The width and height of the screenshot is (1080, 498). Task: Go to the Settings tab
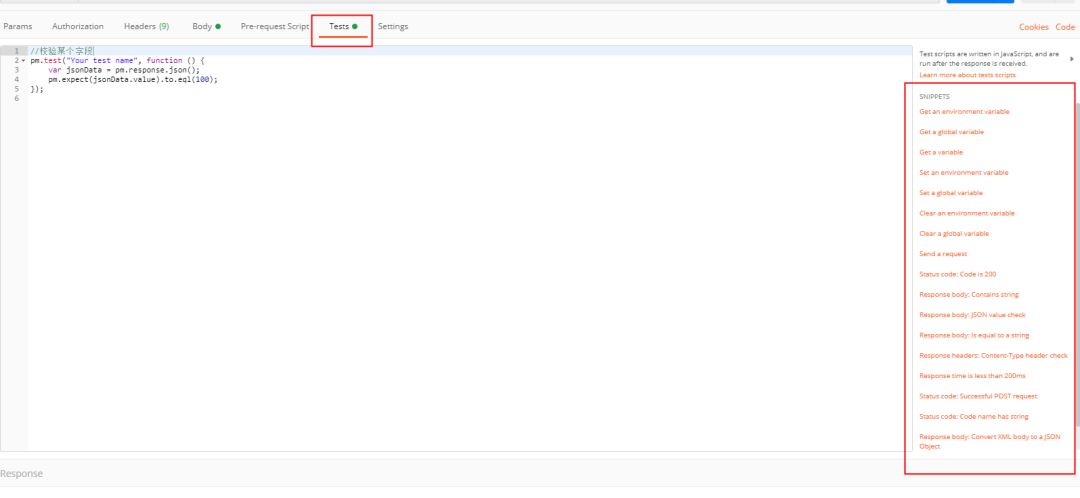[x=393, y=26]
